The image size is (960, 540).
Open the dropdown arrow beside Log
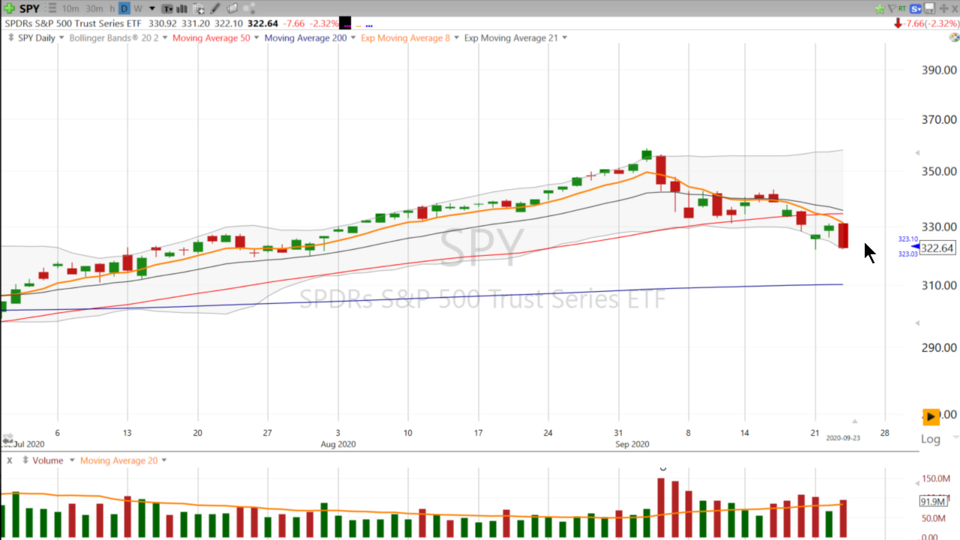[955, 438]
